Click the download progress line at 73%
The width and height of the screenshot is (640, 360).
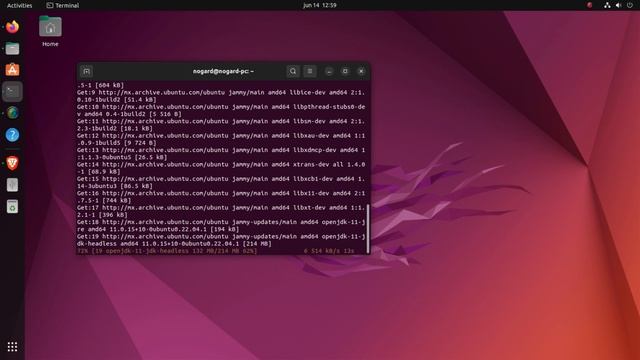(216, 251)
